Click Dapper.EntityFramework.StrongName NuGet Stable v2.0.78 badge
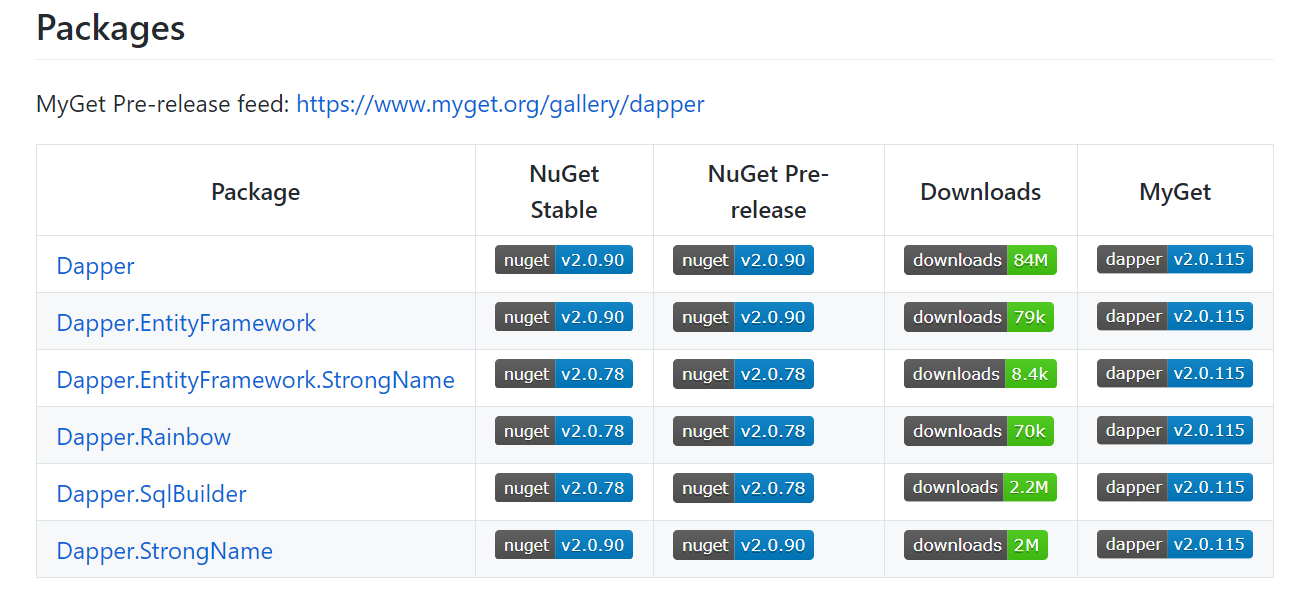The width and height of the screenshot is (1300, 604). 564,374
